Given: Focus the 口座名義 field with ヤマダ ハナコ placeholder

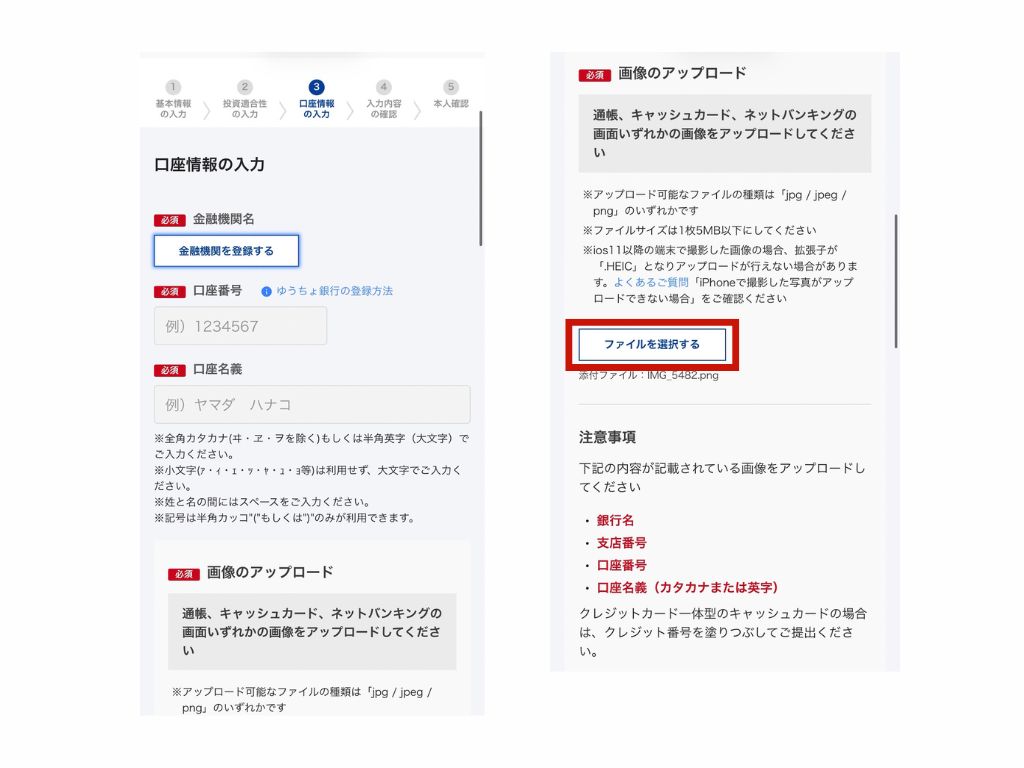Looking at the screenshot, I should pos(312,405).
